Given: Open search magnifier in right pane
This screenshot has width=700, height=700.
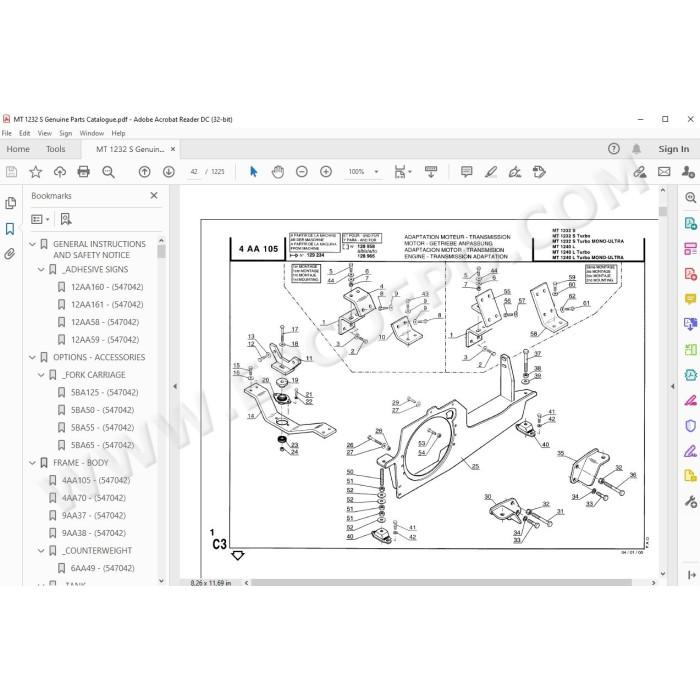Looking at the screenshot, I should click(x=690, y=198).
